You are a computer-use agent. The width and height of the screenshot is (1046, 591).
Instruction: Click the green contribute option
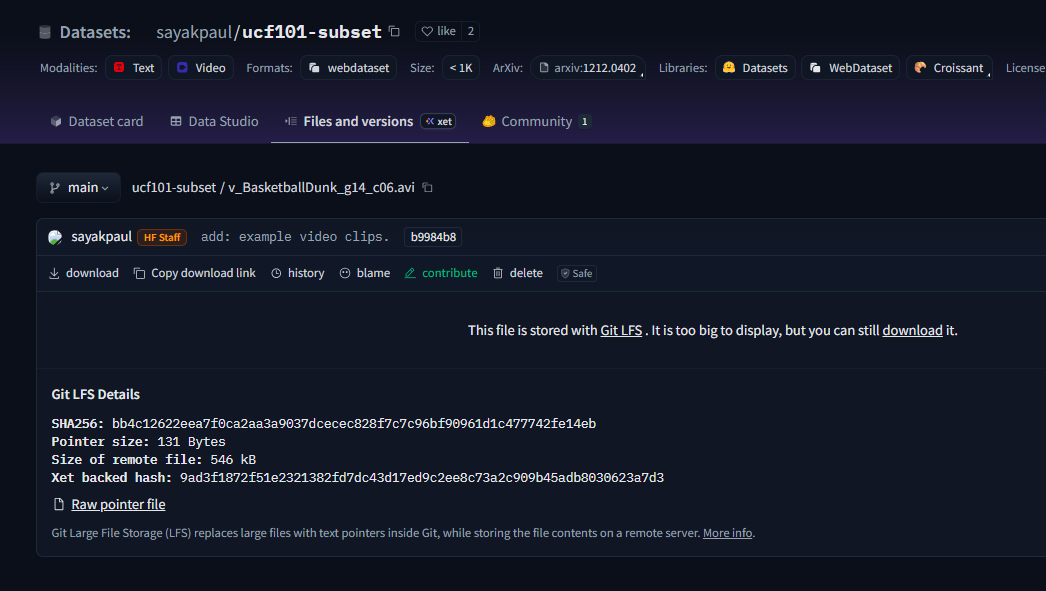pos(441,273)
